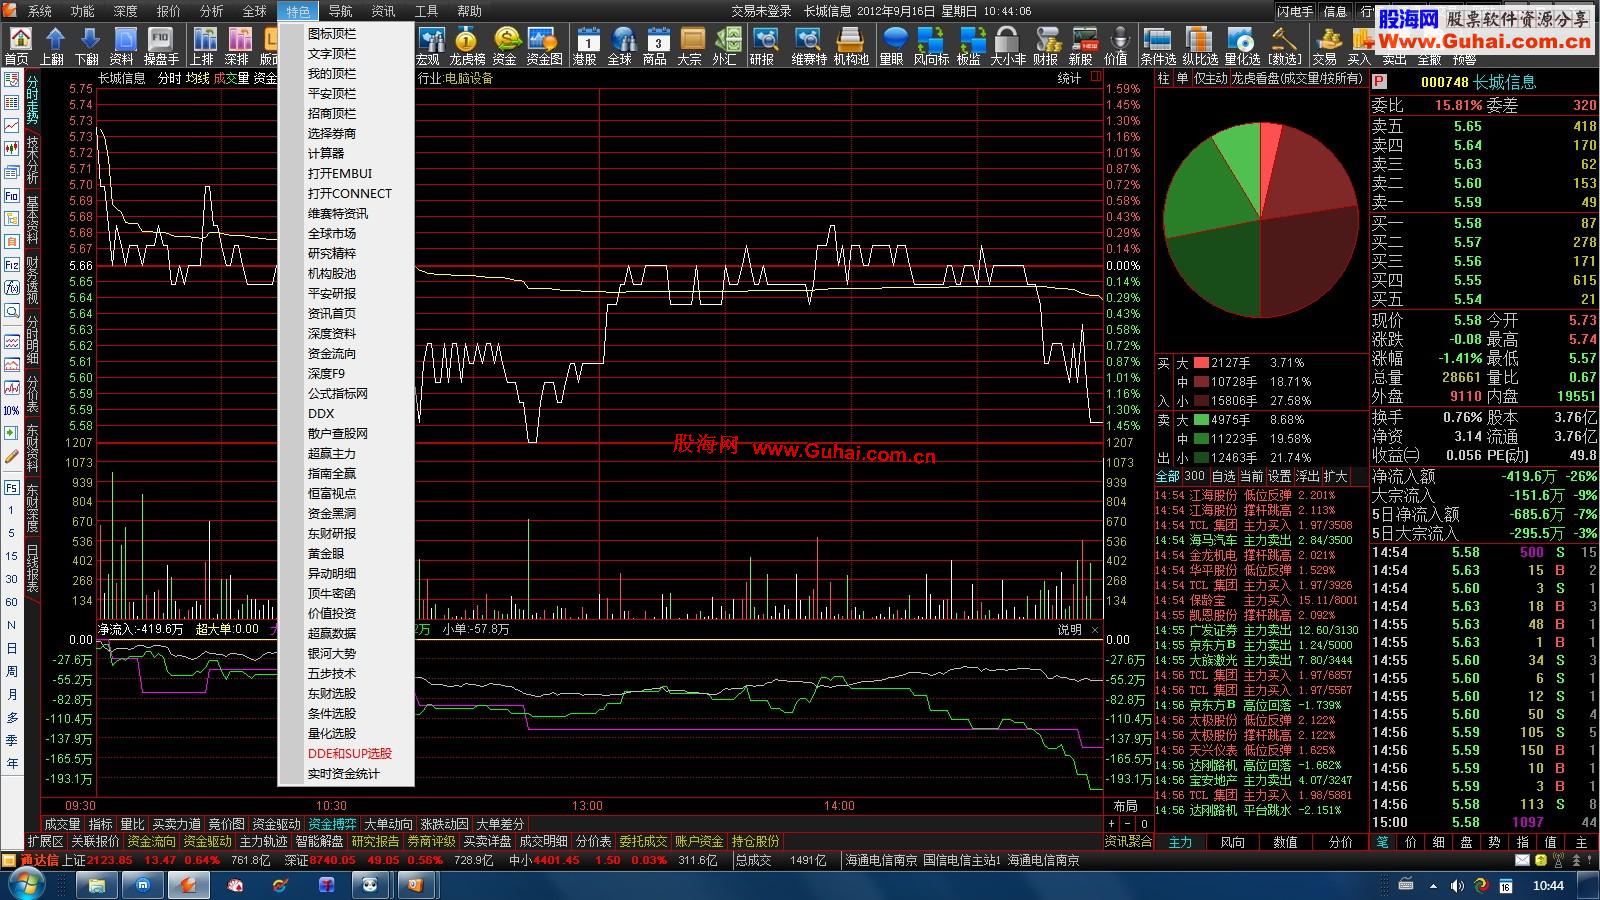
Task: Switch to 风向 tab below the ticker
Action: click(1232, 842)
